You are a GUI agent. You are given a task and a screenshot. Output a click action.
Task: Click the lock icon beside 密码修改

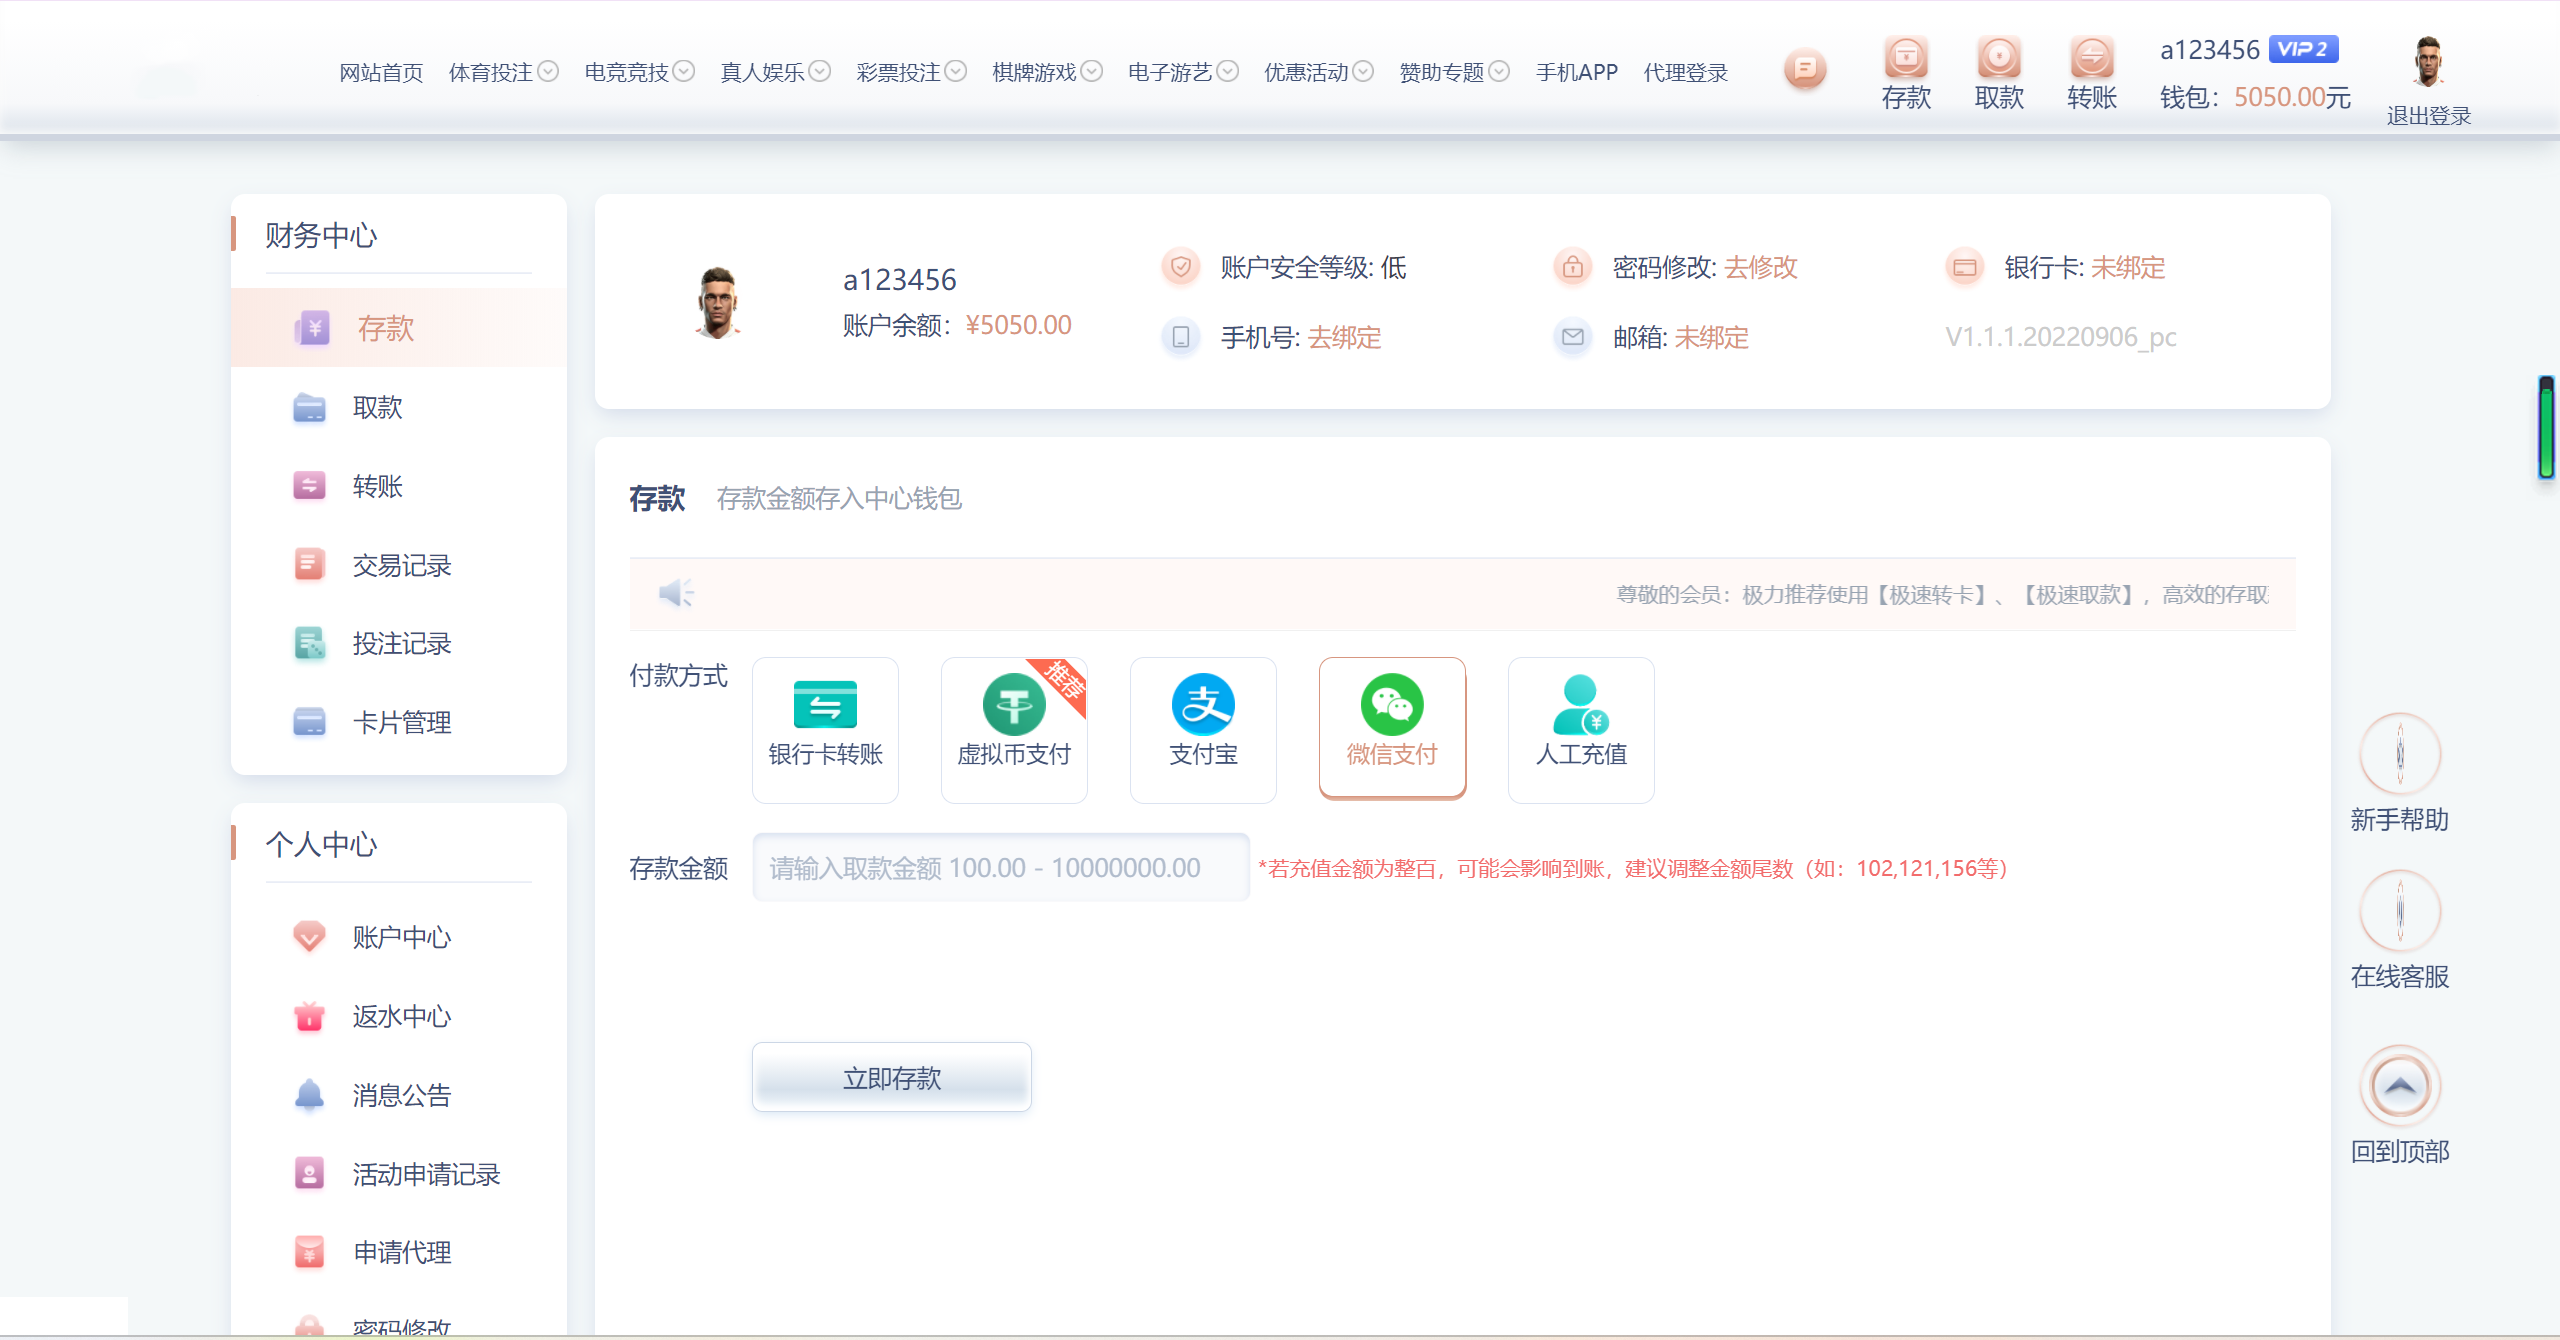coord(1573,267)
